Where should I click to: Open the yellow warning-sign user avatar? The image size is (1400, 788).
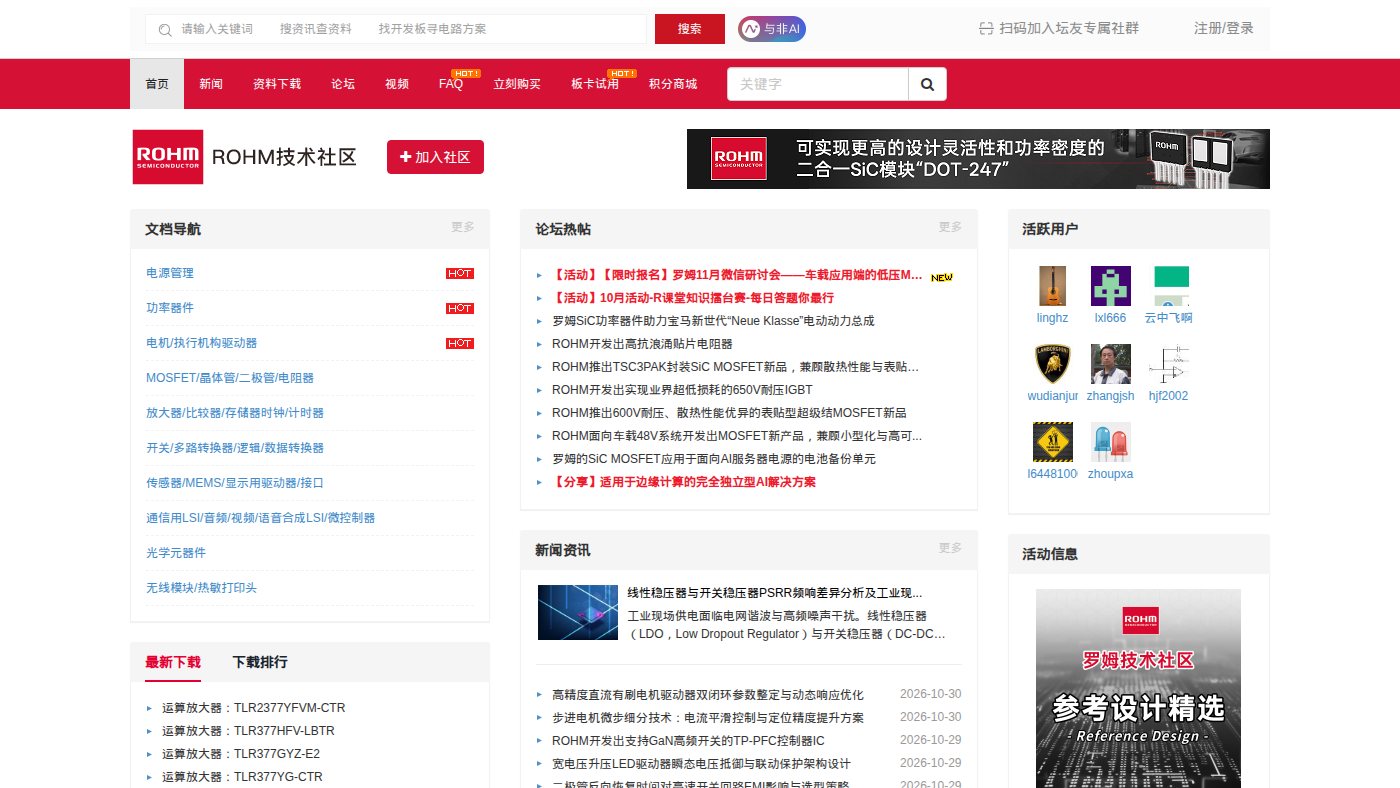click(1052, 442)
